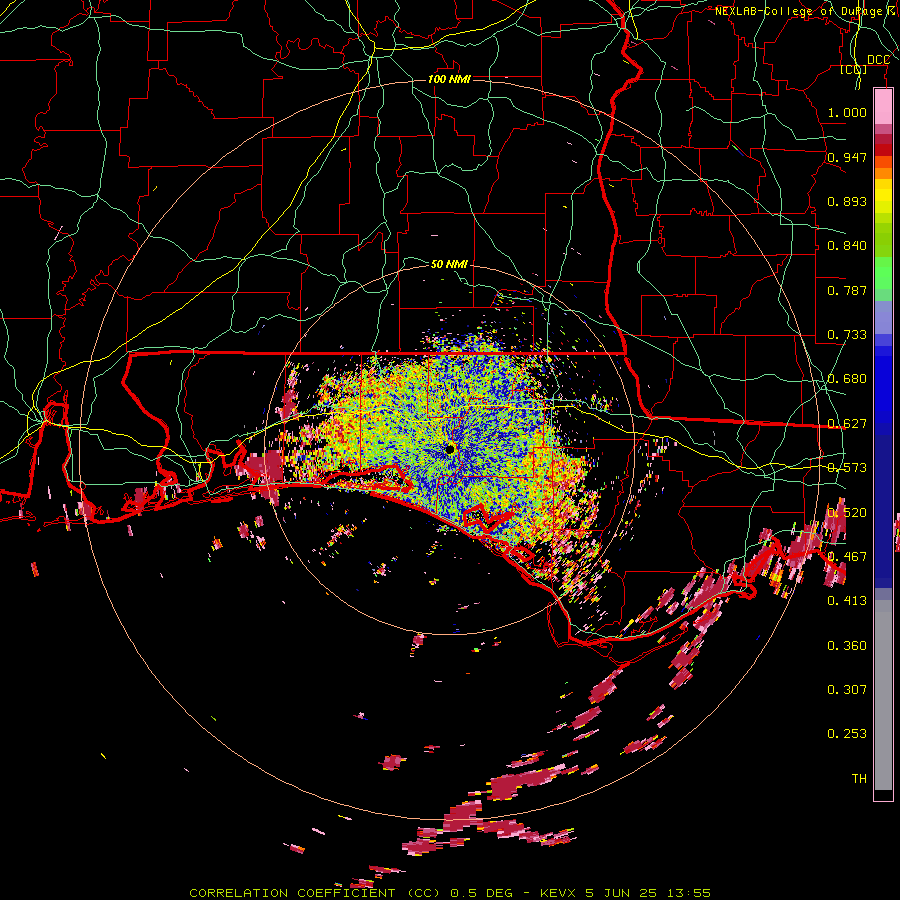Click the 0.253 legend value
This screenshot has width=900, height=900.
[847, 734]
